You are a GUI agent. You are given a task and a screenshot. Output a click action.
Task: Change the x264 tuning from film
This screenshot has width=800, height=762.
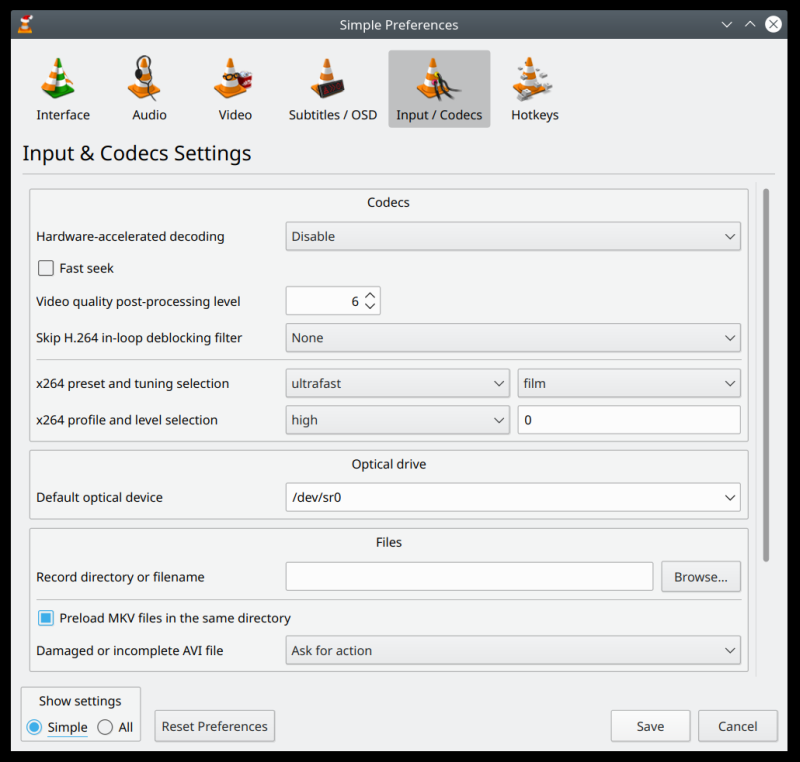628,383
